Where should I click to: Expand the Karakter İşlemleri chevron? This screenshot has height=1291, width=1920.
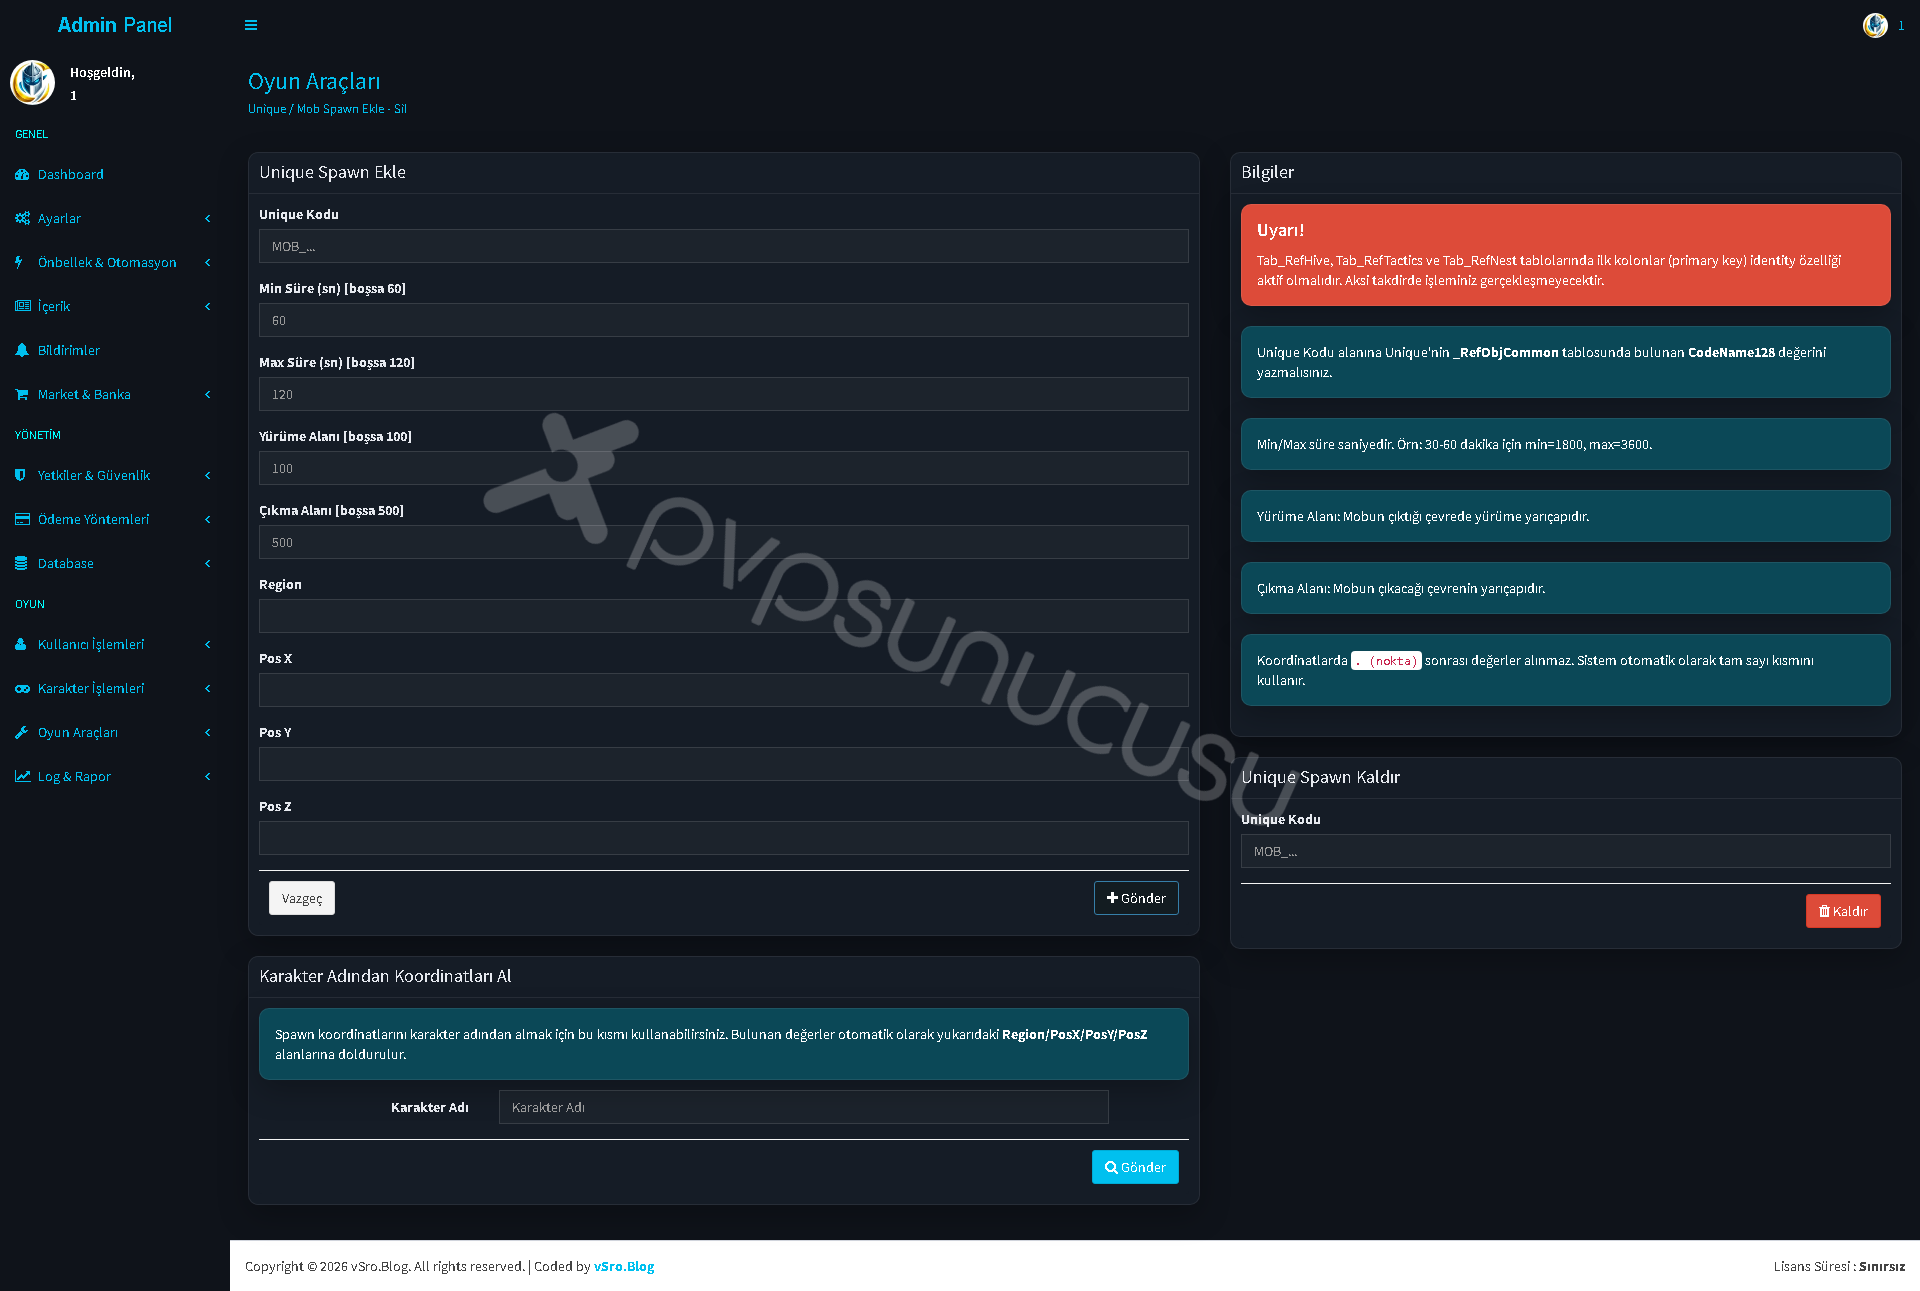pyautogui.click(x=208, y=688)
